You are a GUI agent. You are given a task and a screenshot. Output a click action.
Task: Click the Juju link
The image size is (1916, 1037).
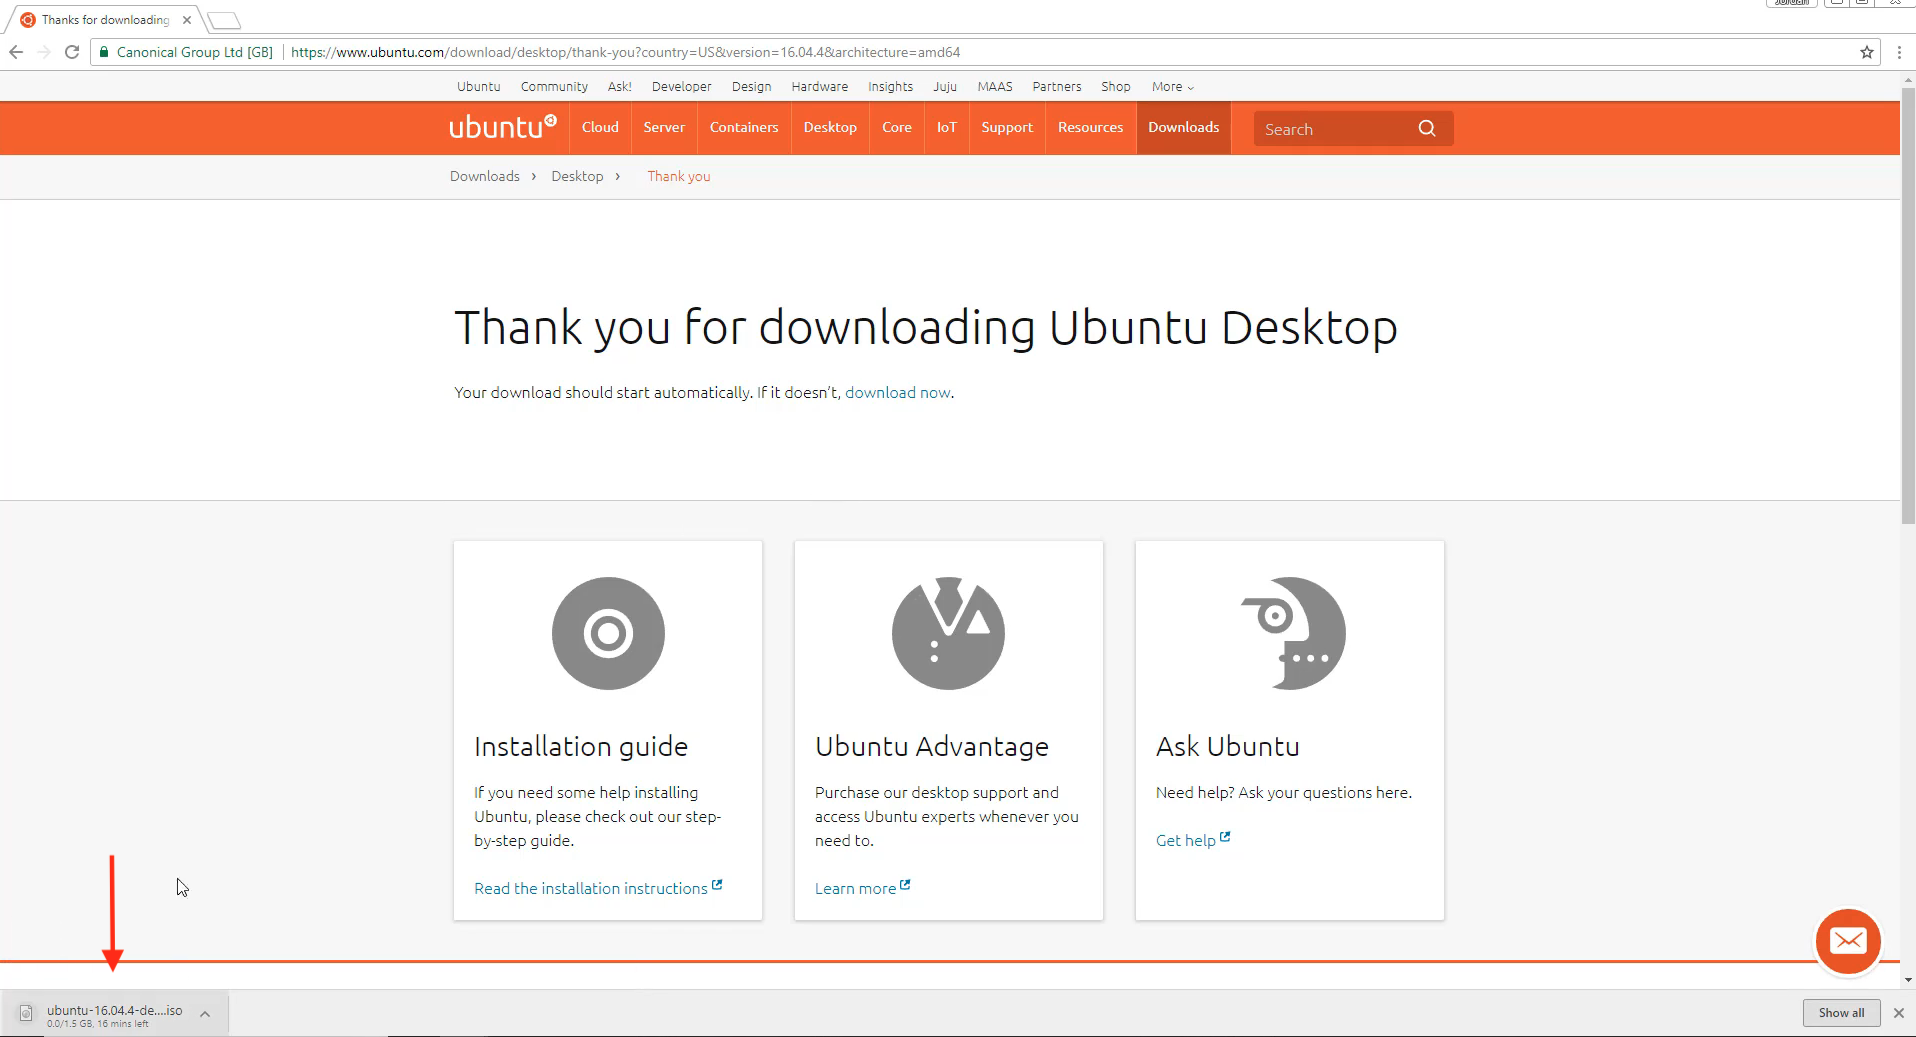[945, 87]
